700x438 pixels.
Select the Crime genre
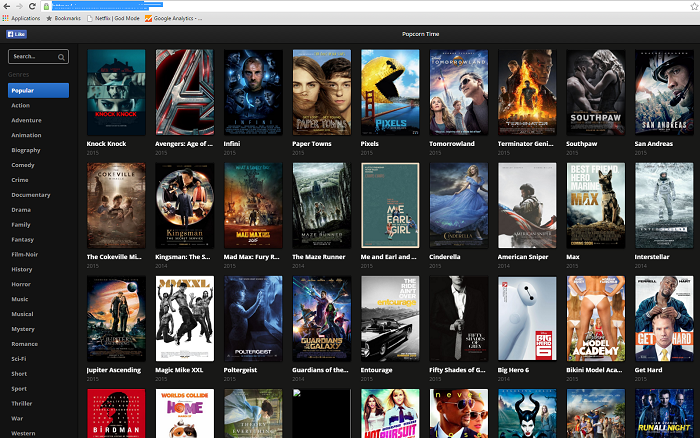point(20,180)
